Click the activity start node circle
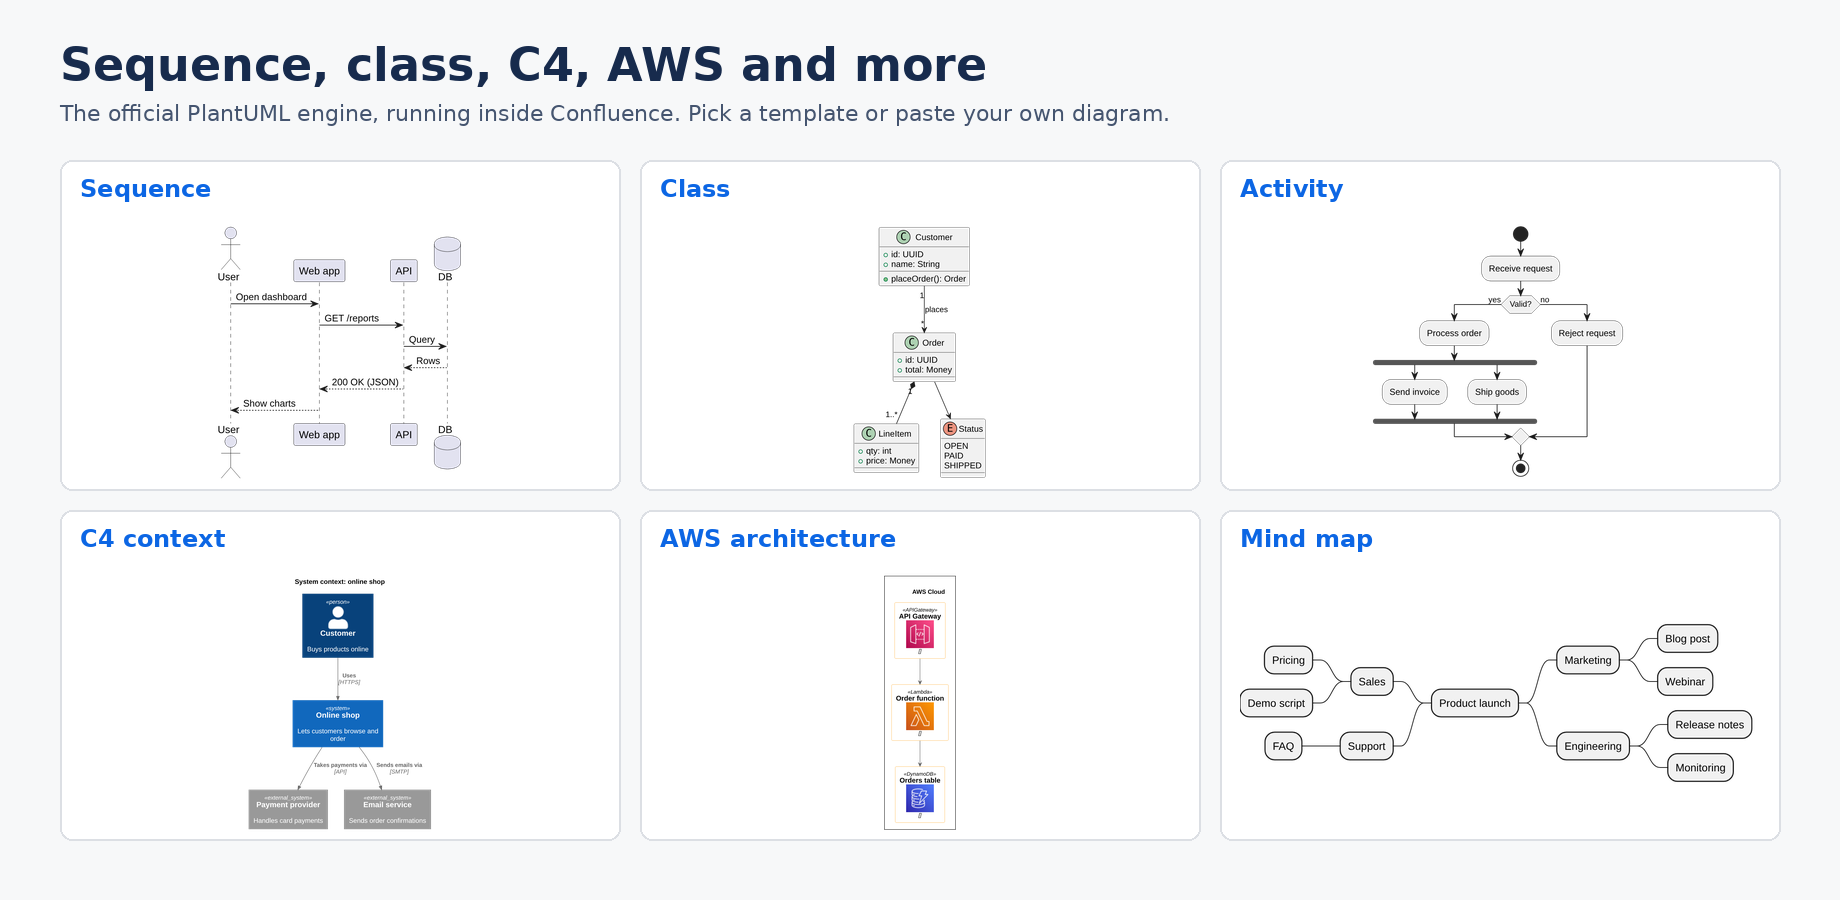The image size is (1840, 900). click(1520, 234)
